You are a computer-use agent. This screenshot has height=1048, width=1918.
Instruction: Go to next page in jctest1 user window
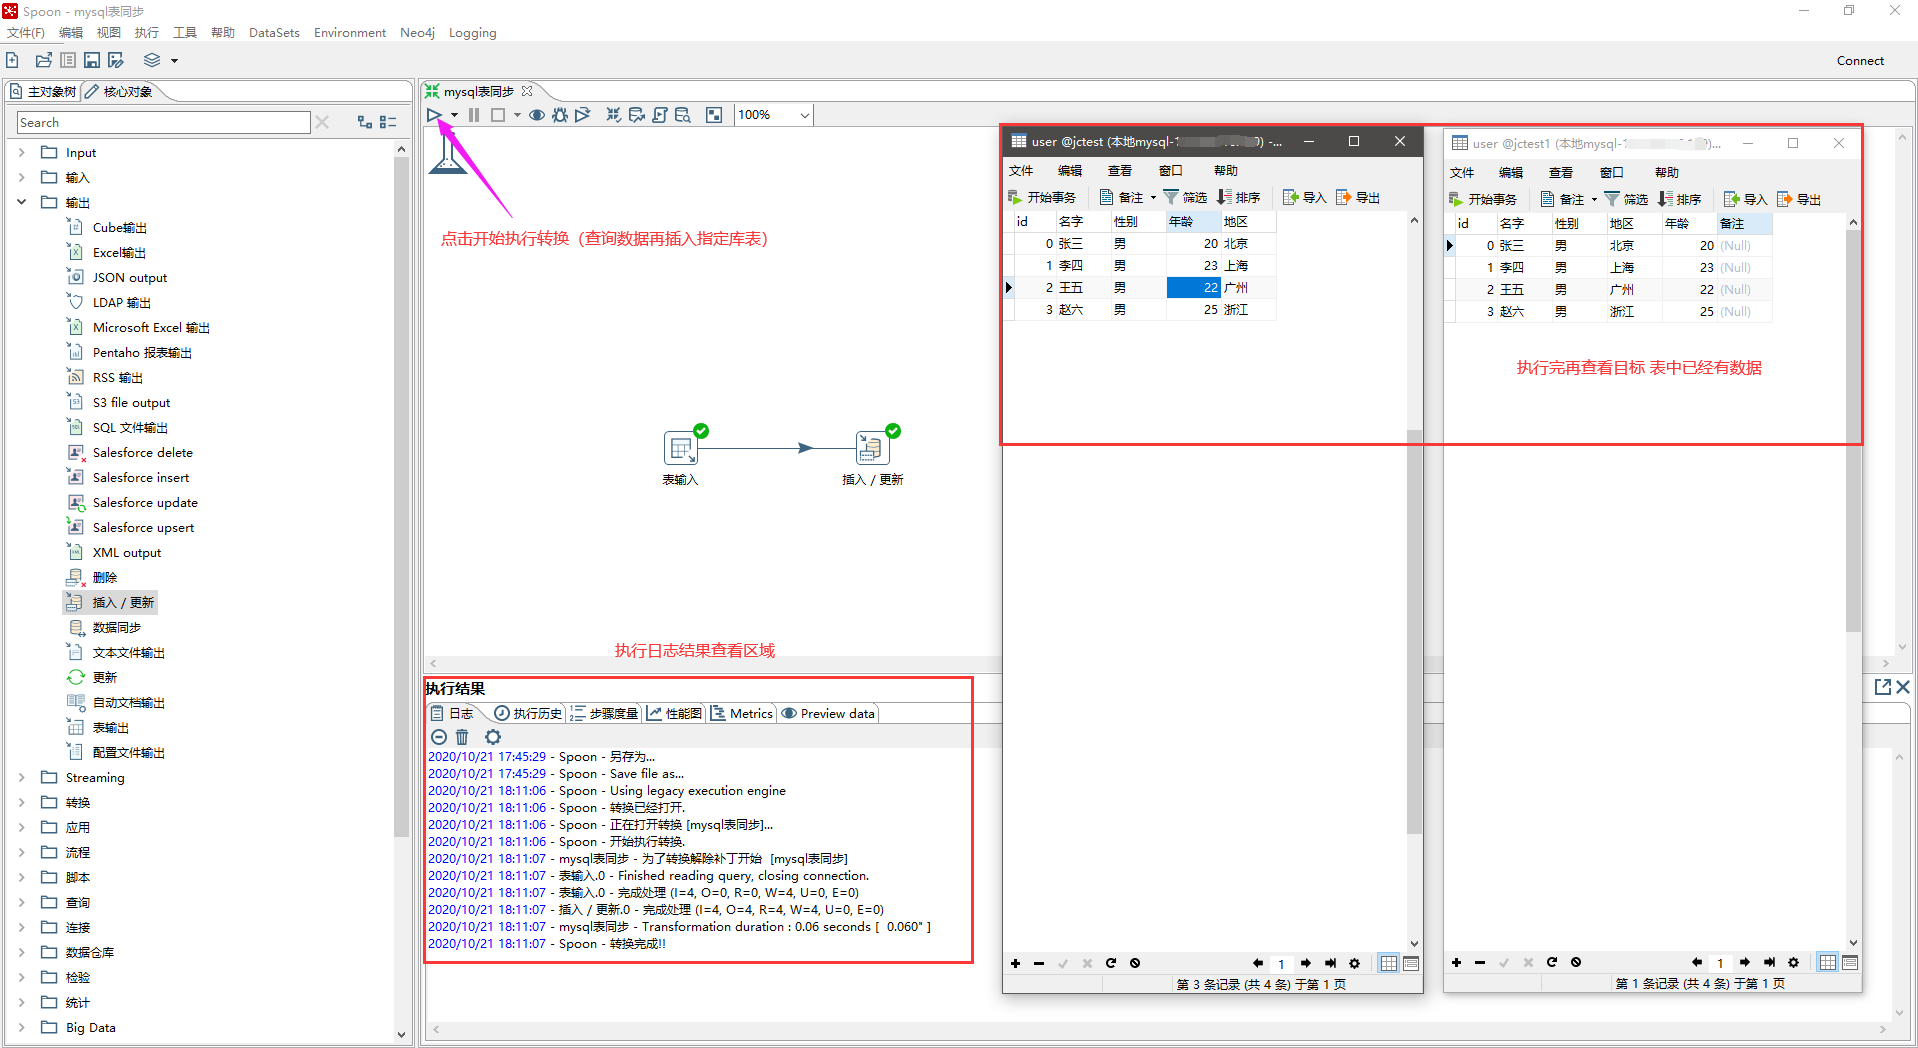click(x=1744, y=962)
